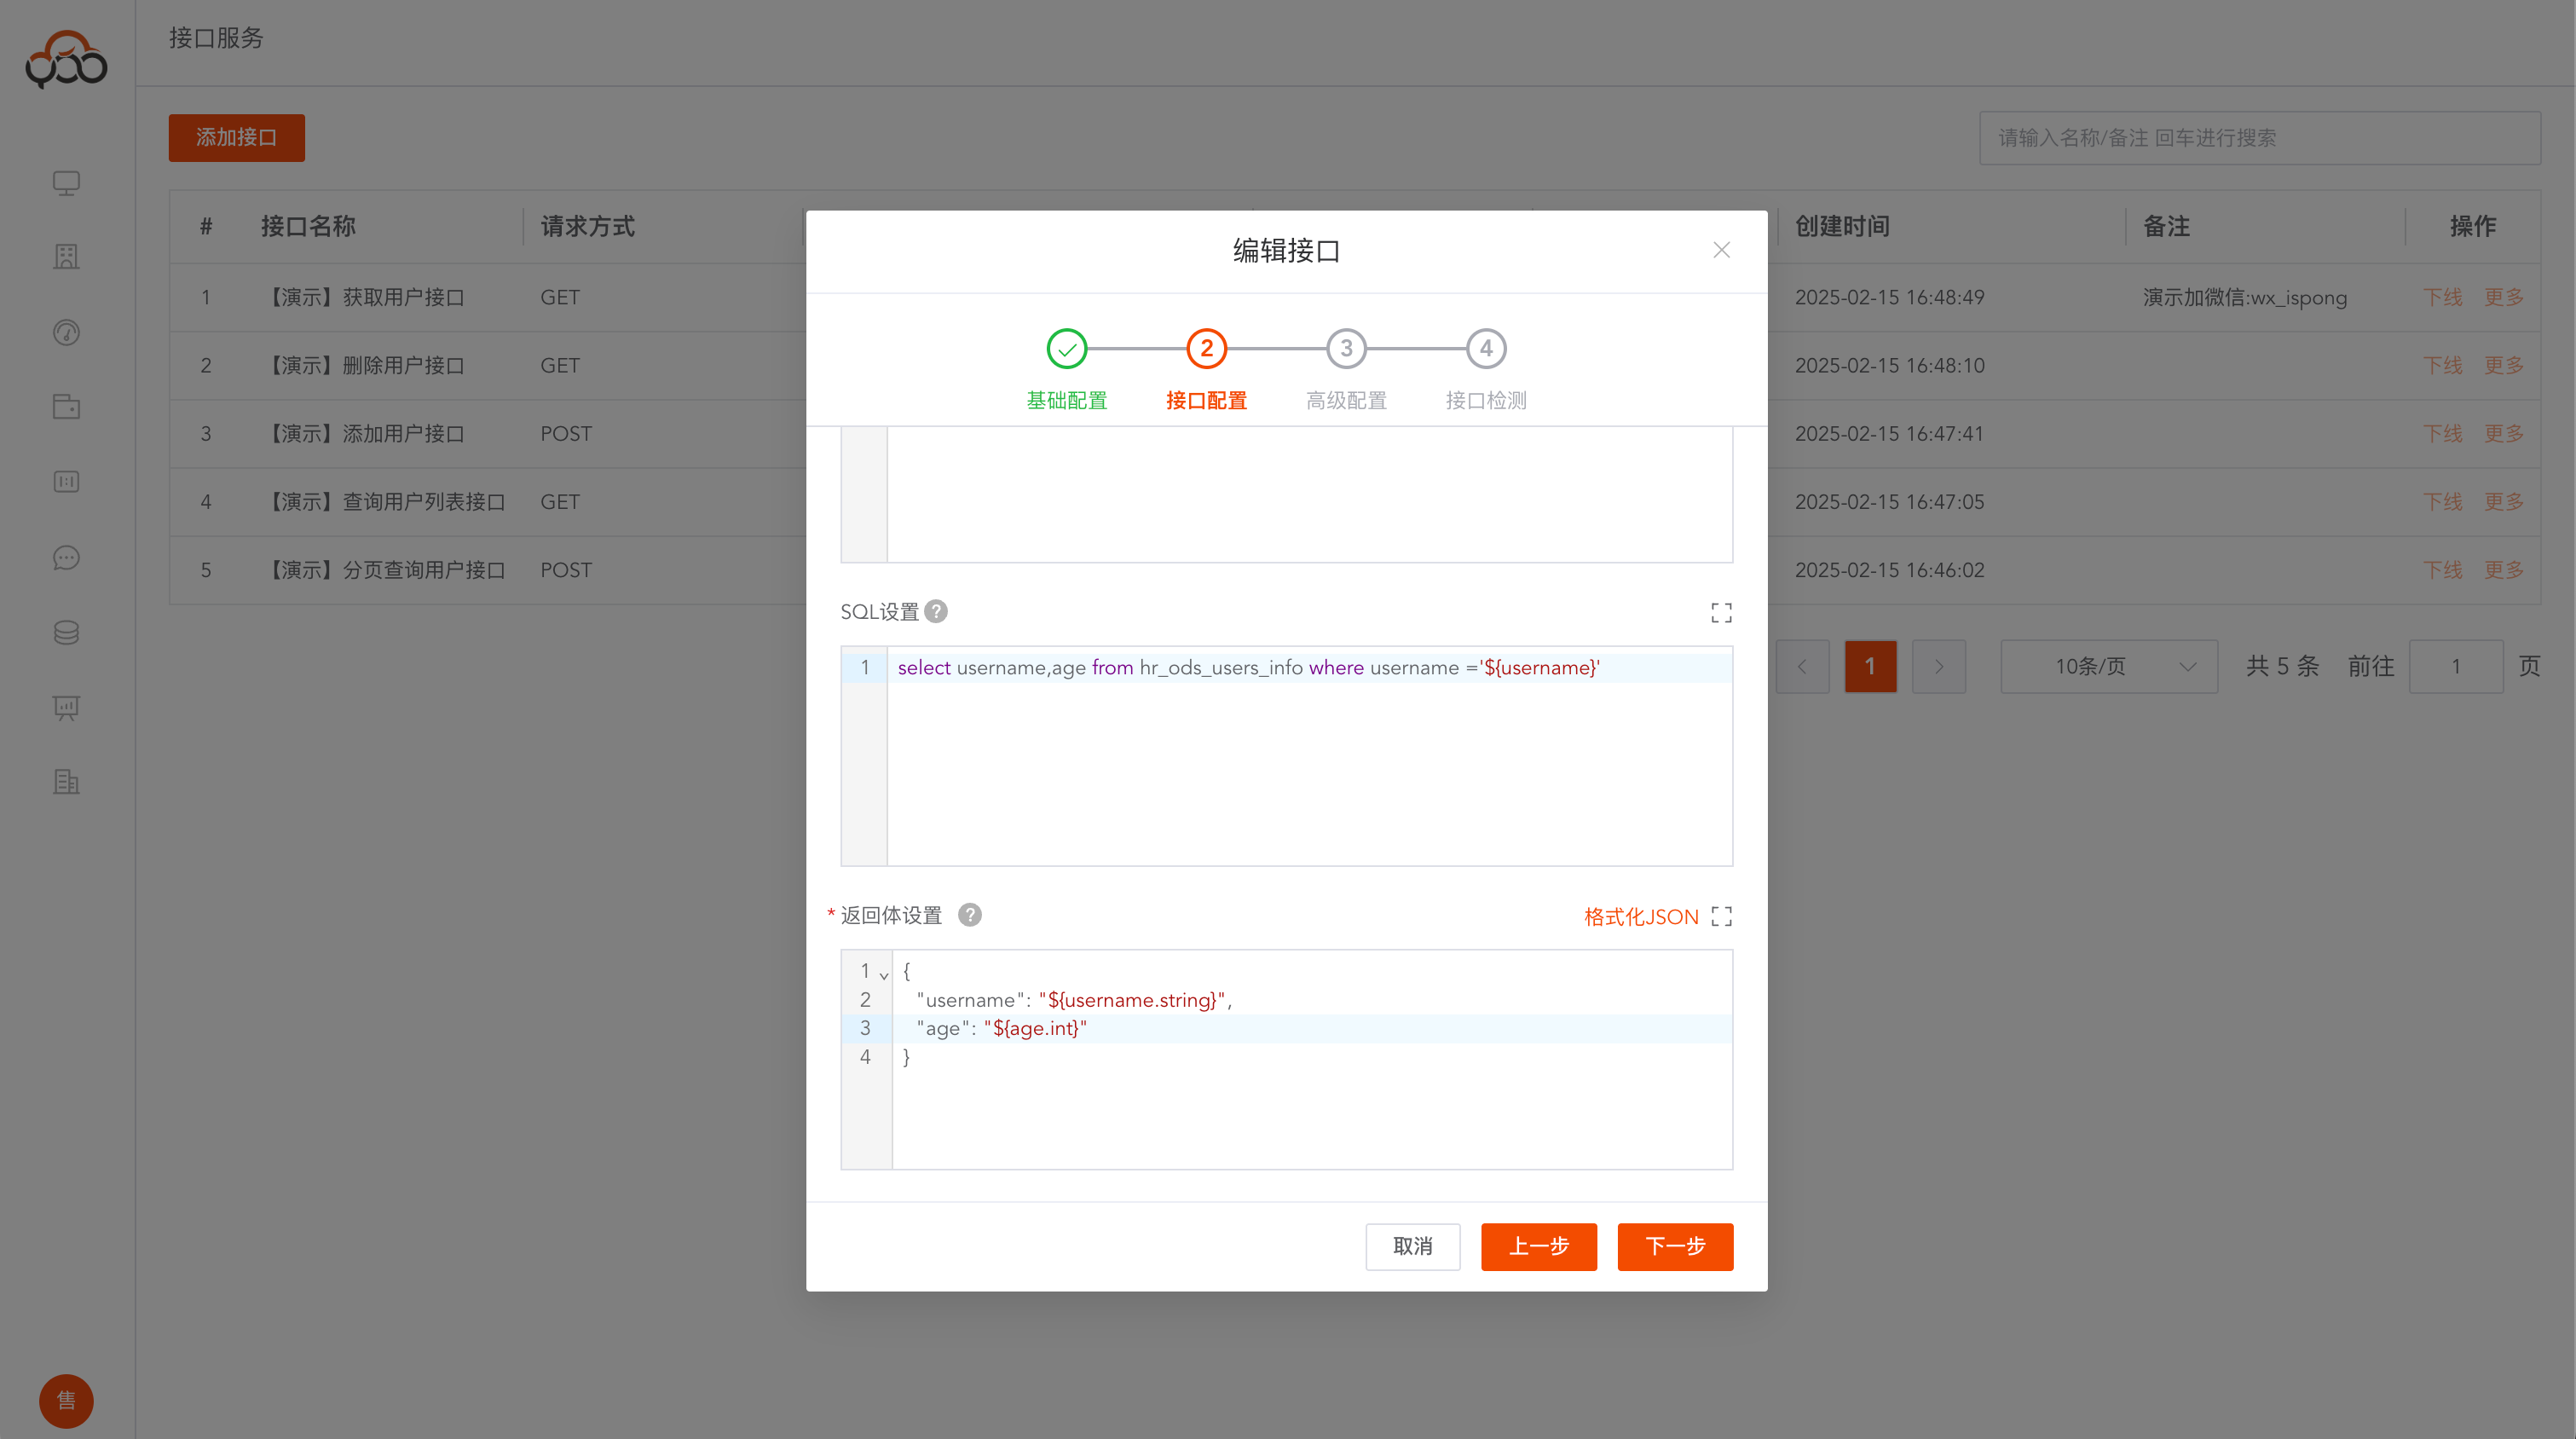Click the presentation board sidebar icon
Screen dimensions: 2576x1439
tap(66, 707)
